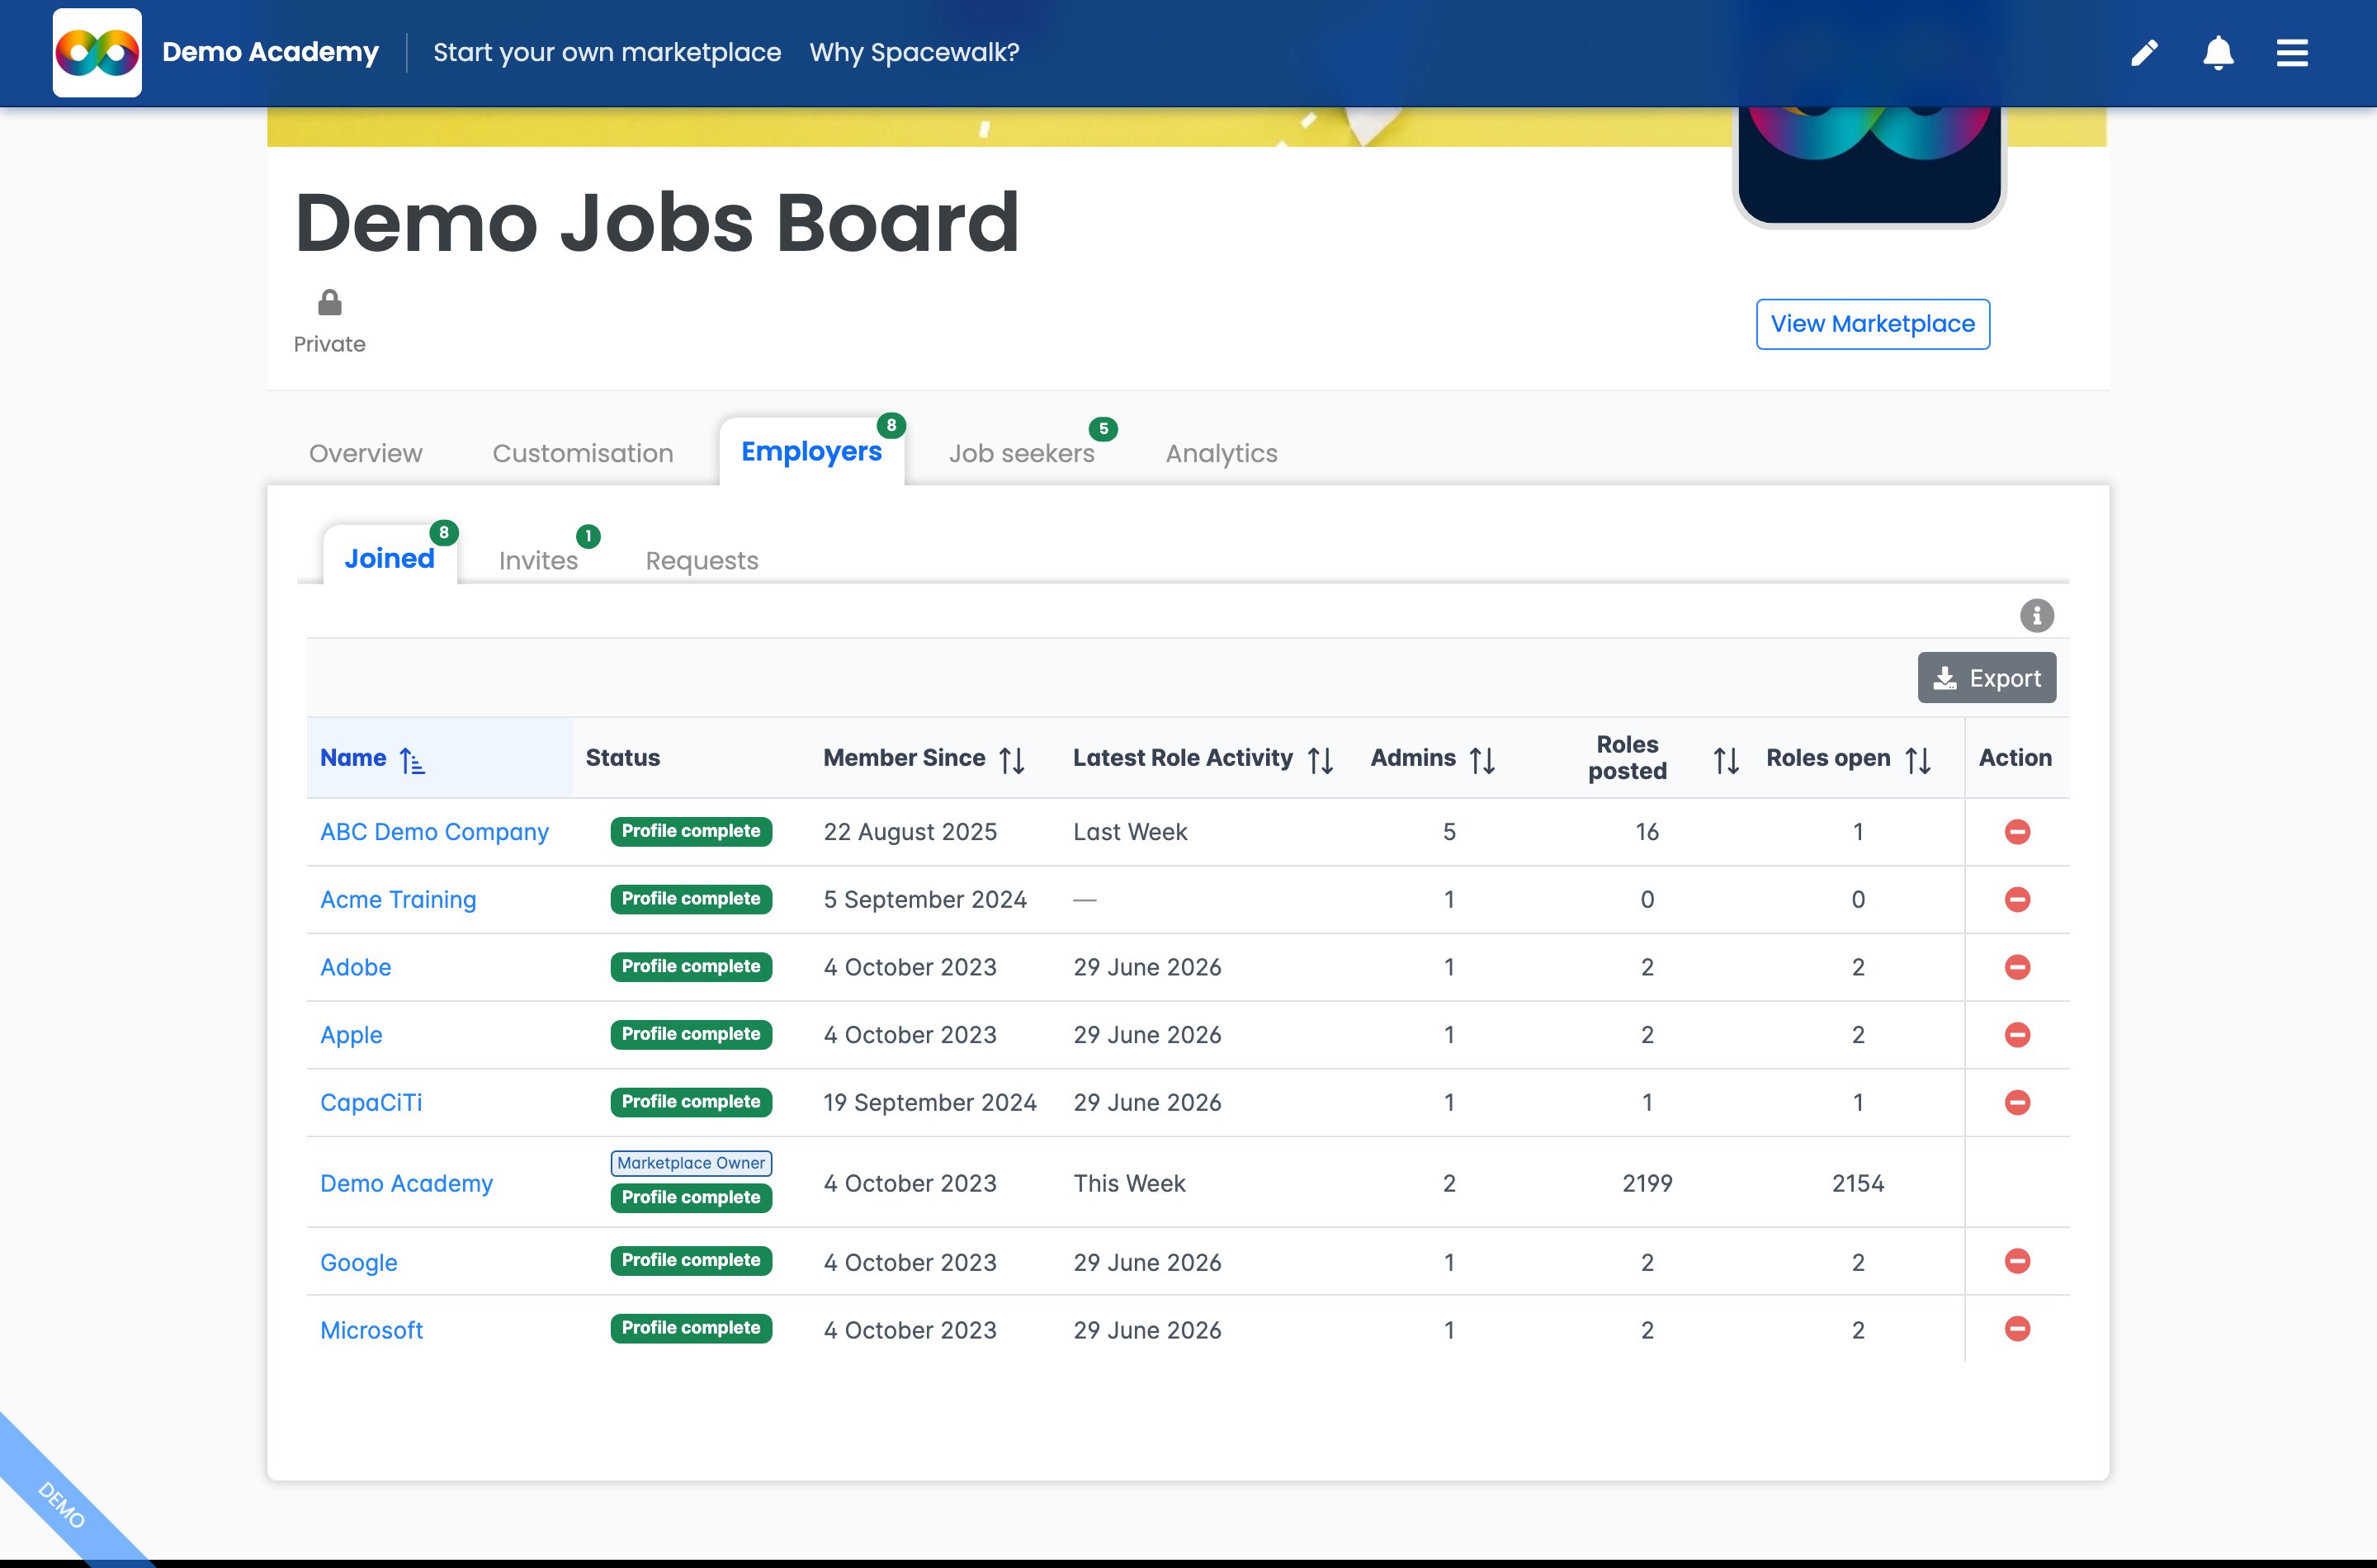The image size is (2377, 1568).
Task: Click the pencil edit icon in header
Action: click(x=2144, y=53)
